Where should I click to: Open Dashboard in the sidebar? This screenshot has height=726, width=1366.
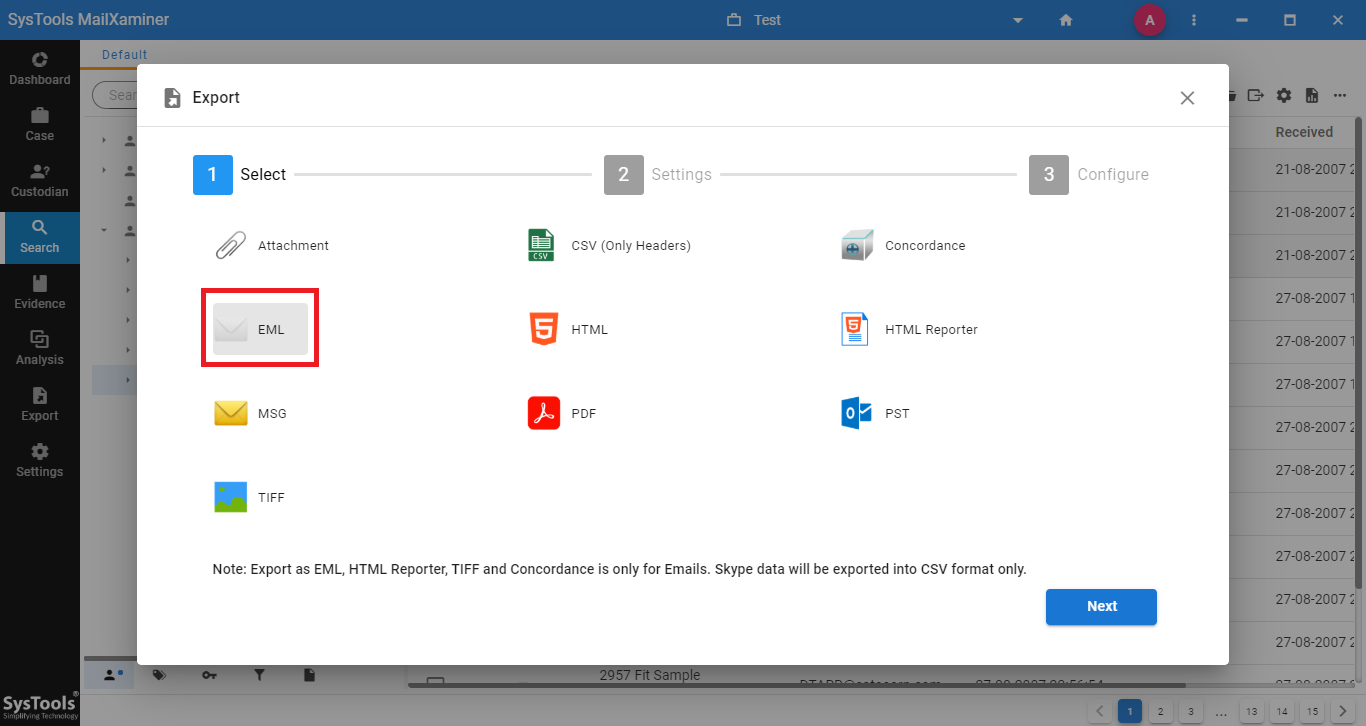click(40, 68)
